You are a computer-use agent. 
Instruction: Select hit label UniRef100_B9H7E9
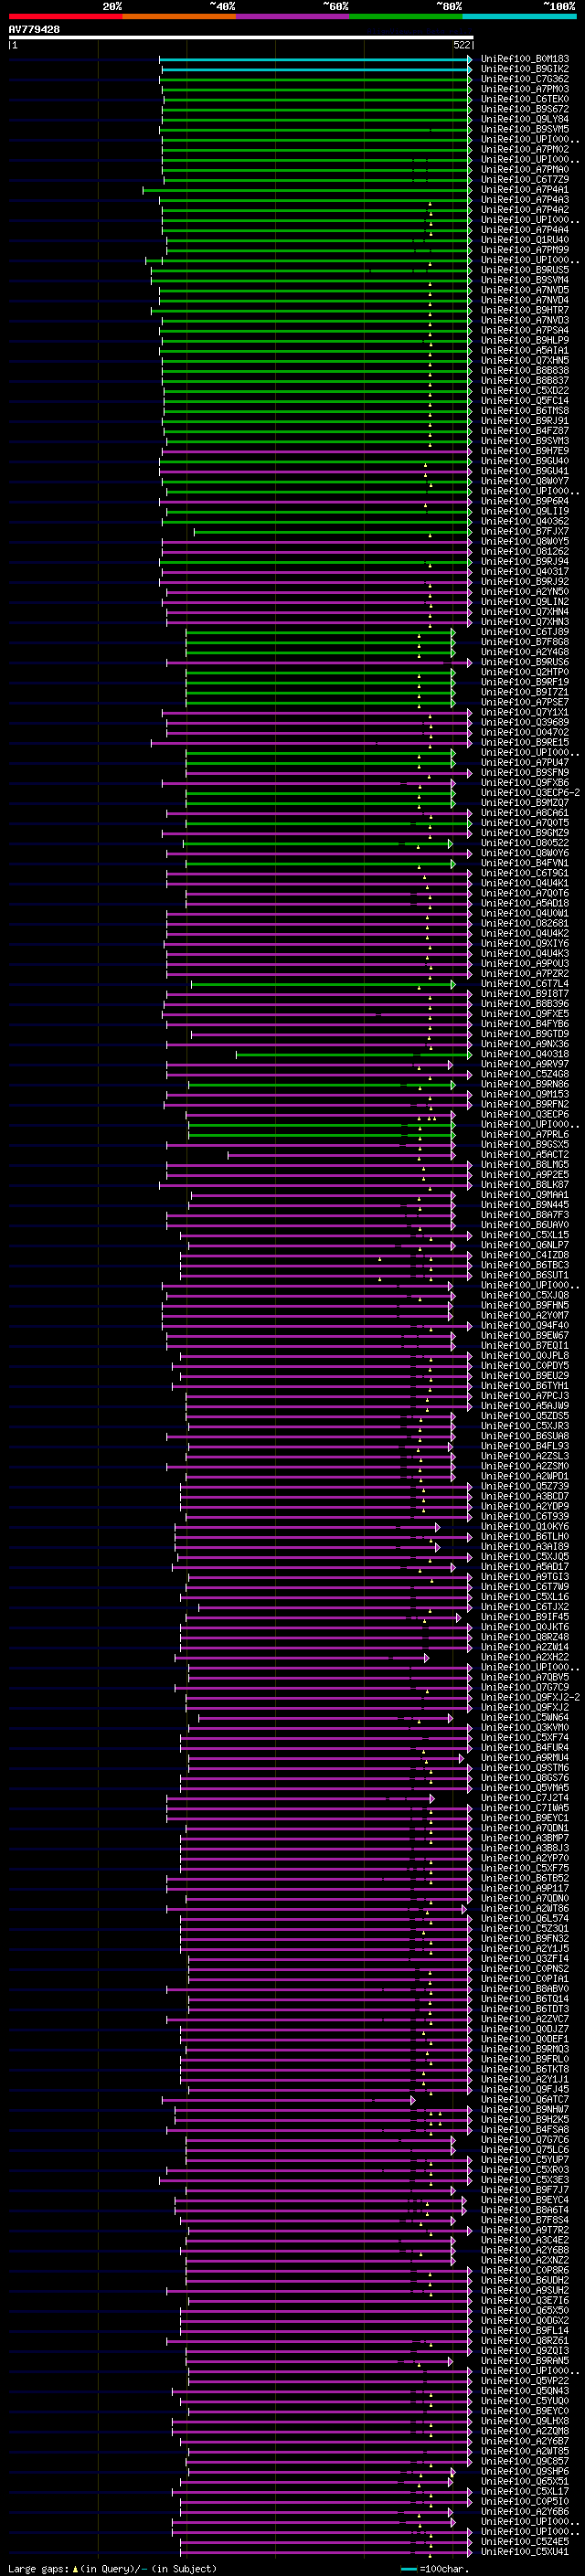pyautogui.click(x=525, y=451)
